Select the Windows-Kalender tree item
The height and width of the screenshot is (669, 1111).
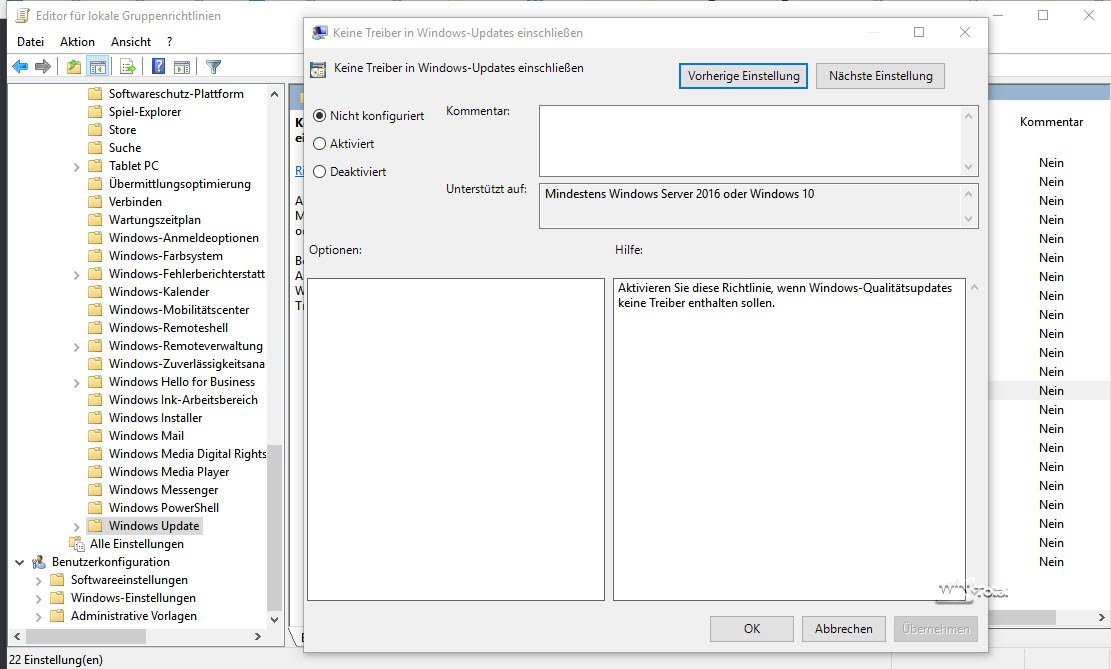click(159, 291)
